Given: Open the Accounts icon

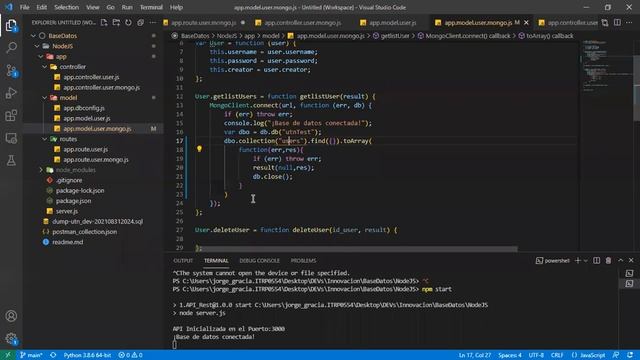Looking at the screenshot, I should click(11, 316).
